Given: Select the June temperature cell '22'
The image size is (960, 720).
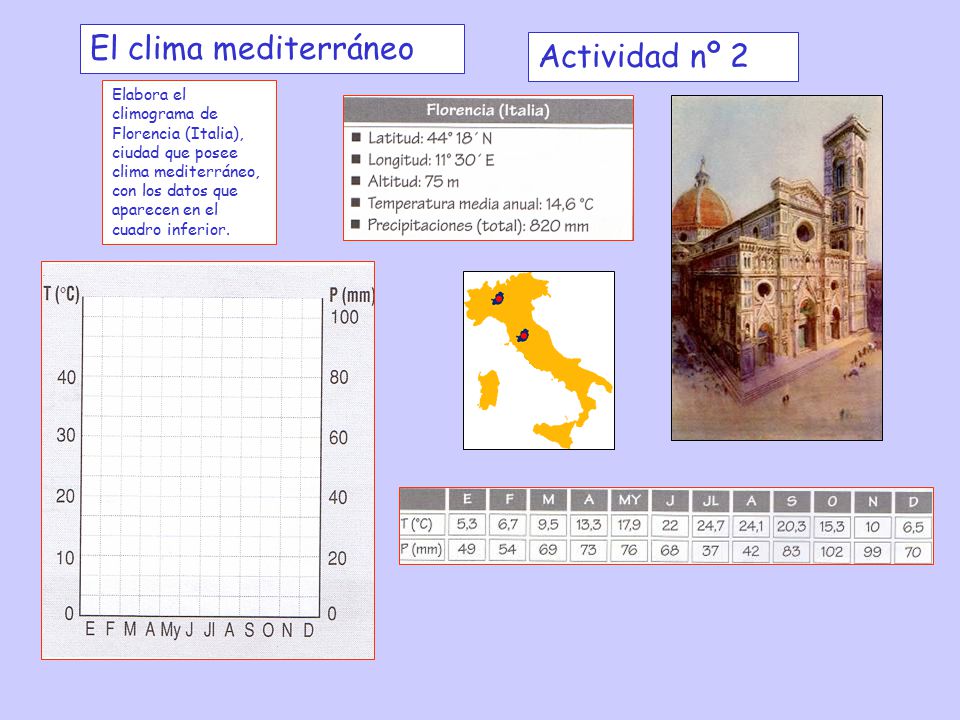Looking at the screenshot, I should (x=670, y=525).
